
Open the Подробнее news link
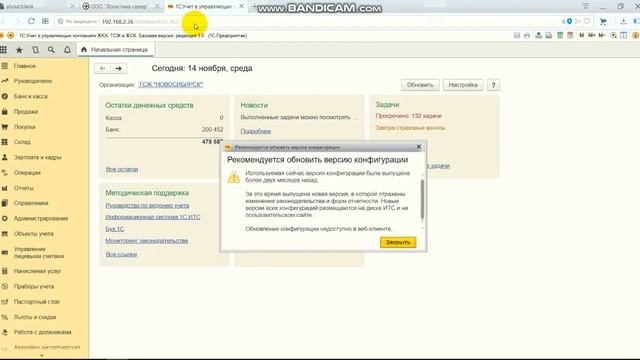point(256,131)
